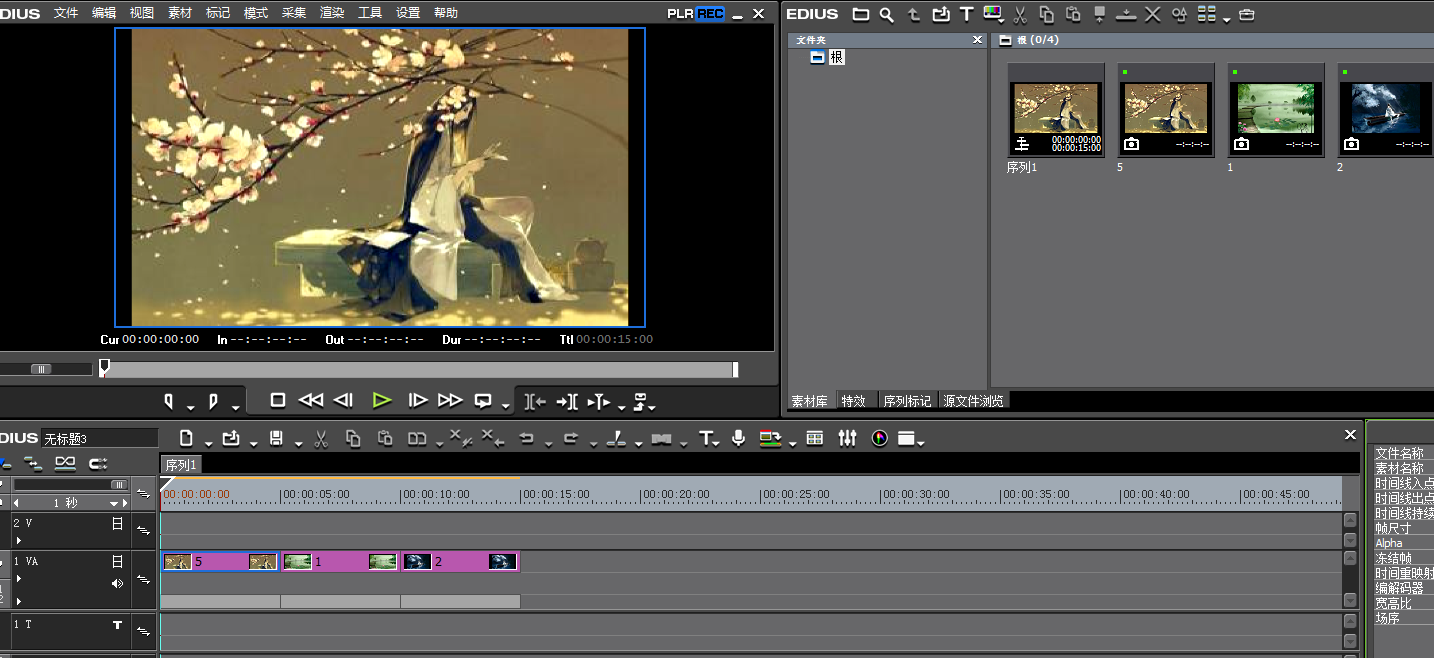The width and height of the screenshot is (1434, 658).
Task: Click the Search magnifier in bin toolbar
Action: 887,14
